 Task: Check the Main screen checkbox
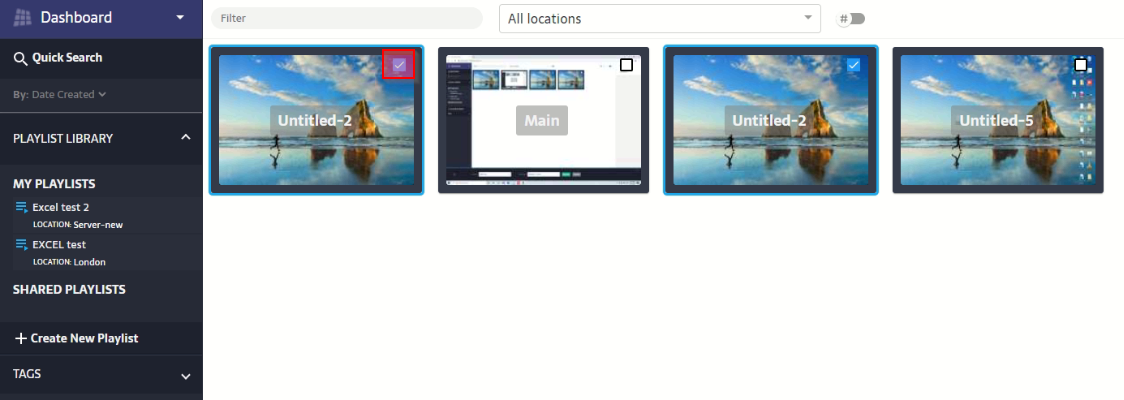626,65
